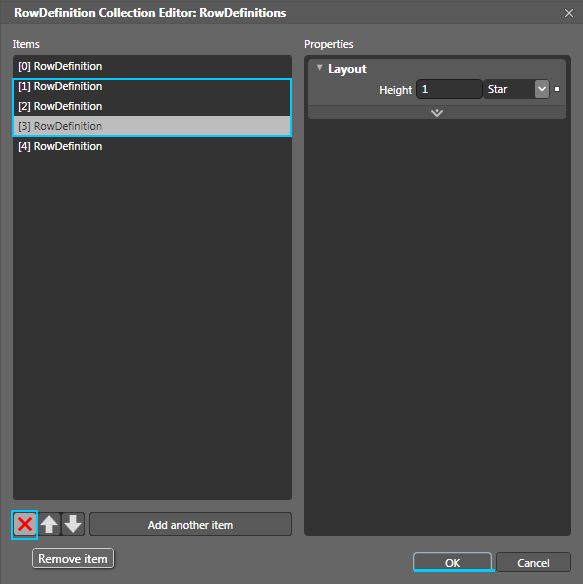Select the [1] RowDefinition item
This screenshot has height=584, width=583.
tap(152, 86)
